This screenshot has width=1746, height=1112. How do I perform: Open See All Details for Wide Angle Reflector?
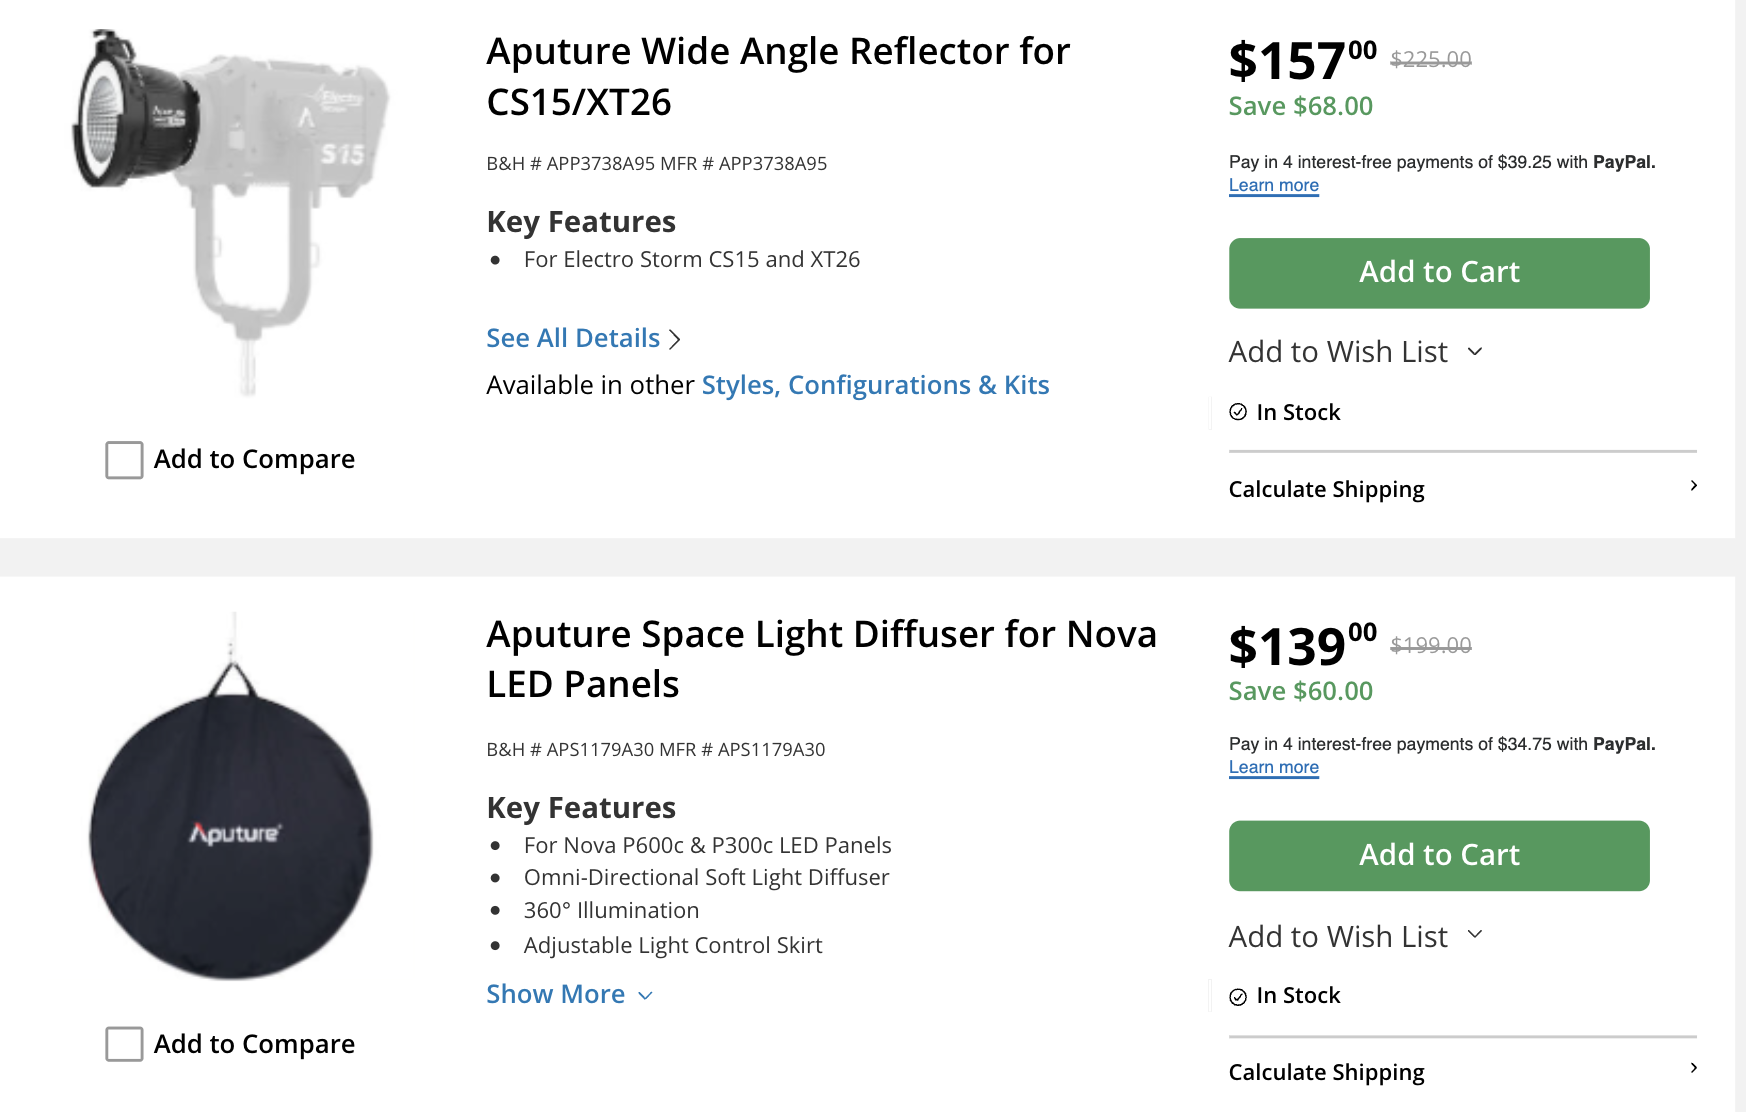[x=573, y=339]
